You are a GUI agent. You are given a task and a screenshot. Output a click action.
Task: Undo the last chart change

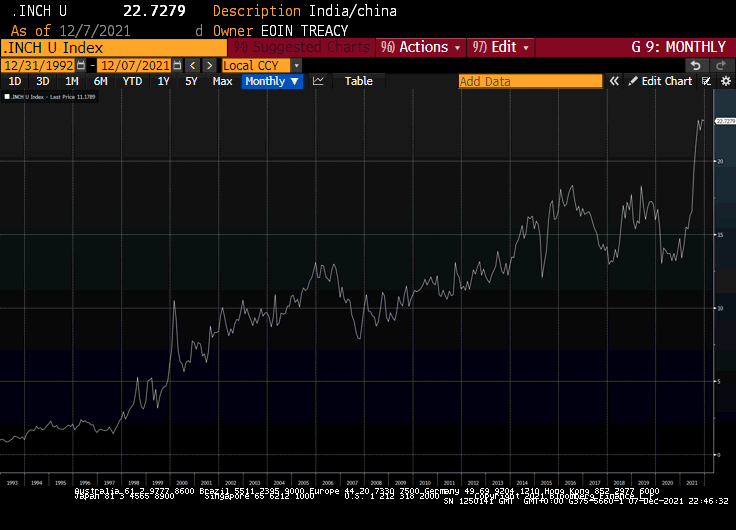696,65
